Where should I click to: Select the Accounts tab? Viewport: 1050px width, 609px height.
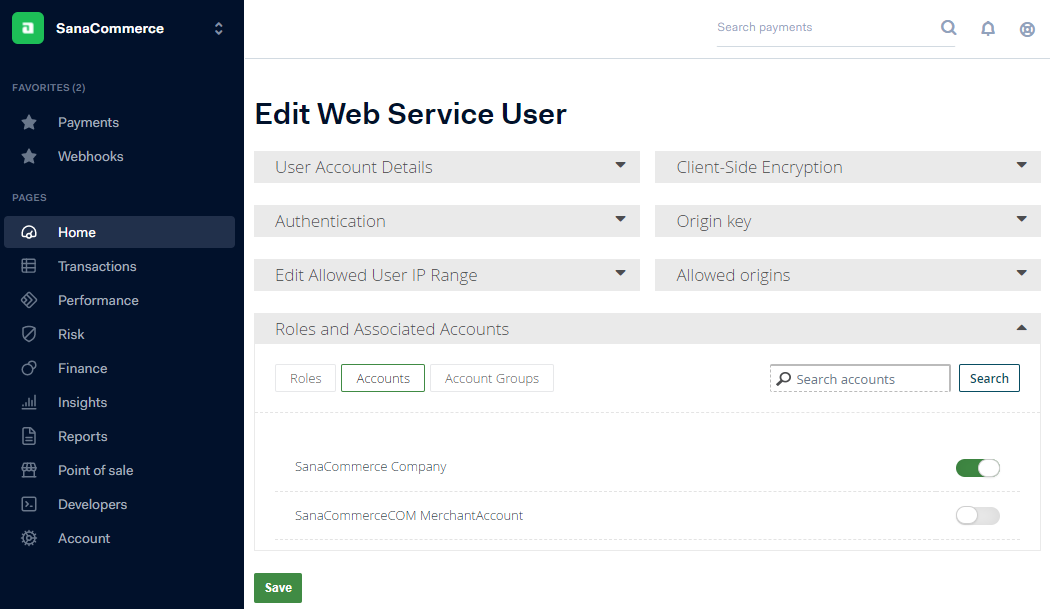pos(383,379)
